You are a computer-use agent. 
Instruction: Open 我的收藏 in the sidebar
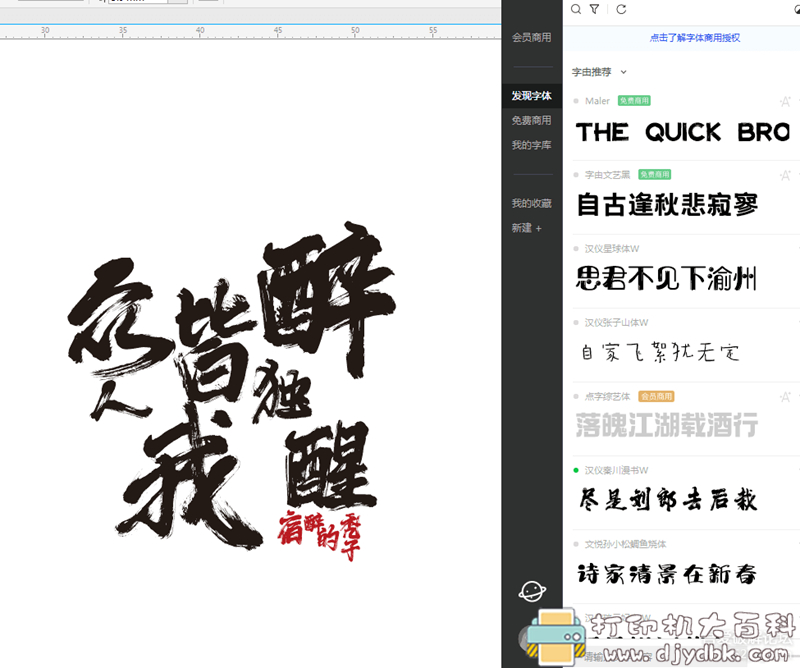click(532, 204)
